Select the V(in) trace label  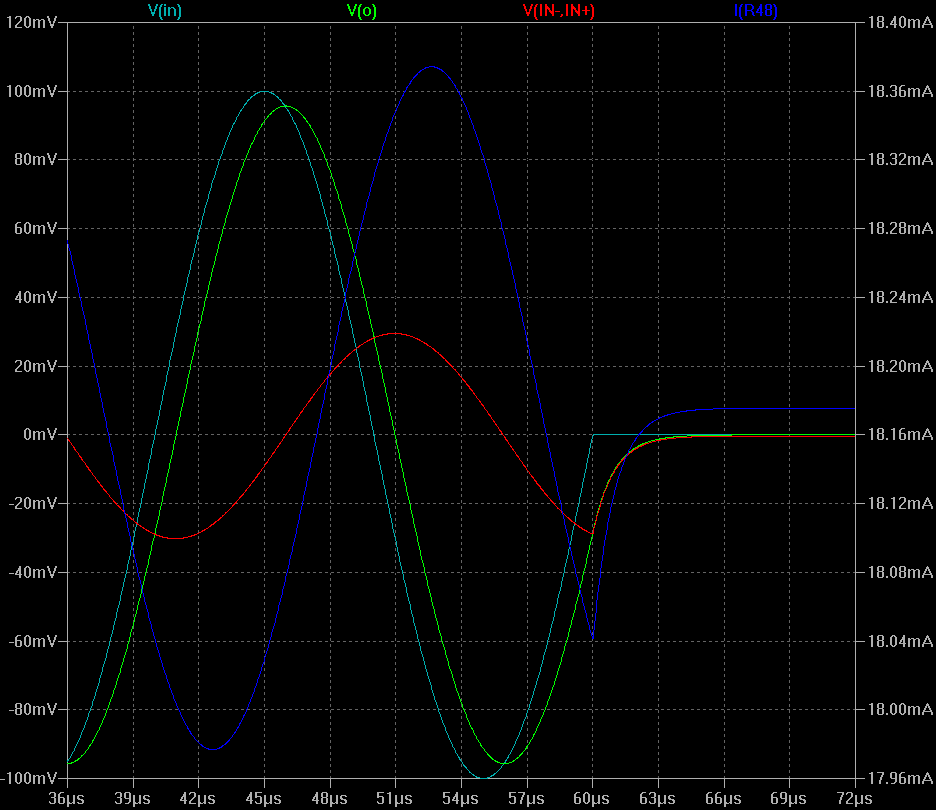[164, 11]
